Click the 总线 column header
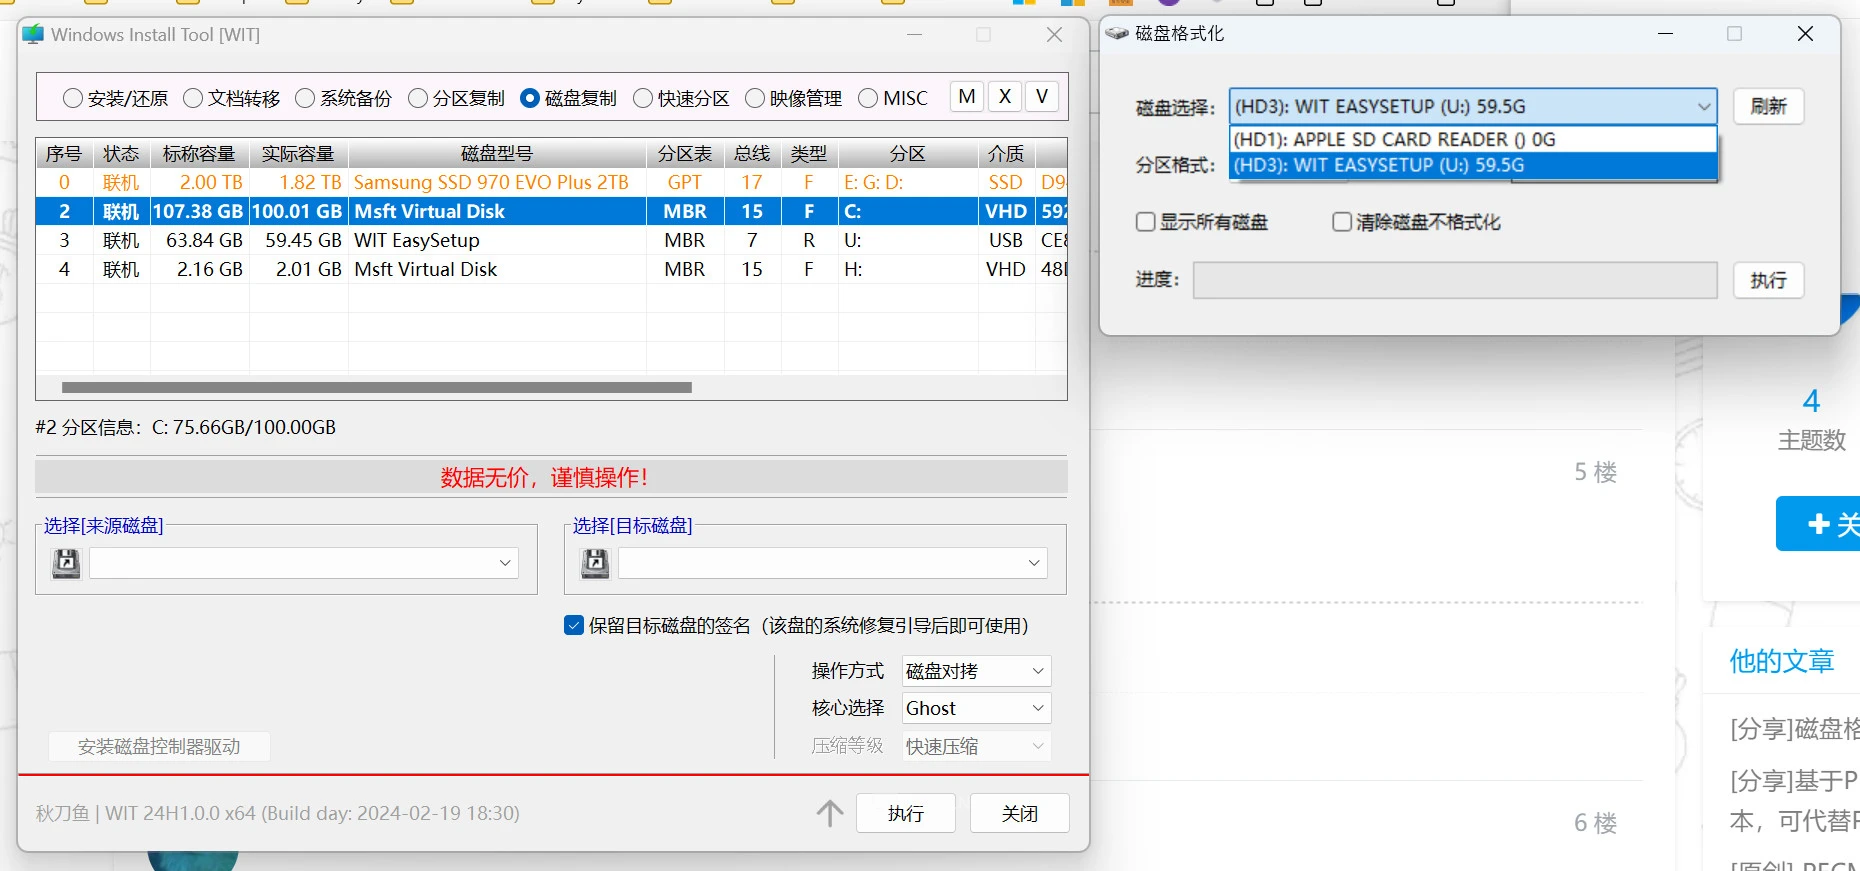This screenshot has width=1860, height=871. [752, 154]
